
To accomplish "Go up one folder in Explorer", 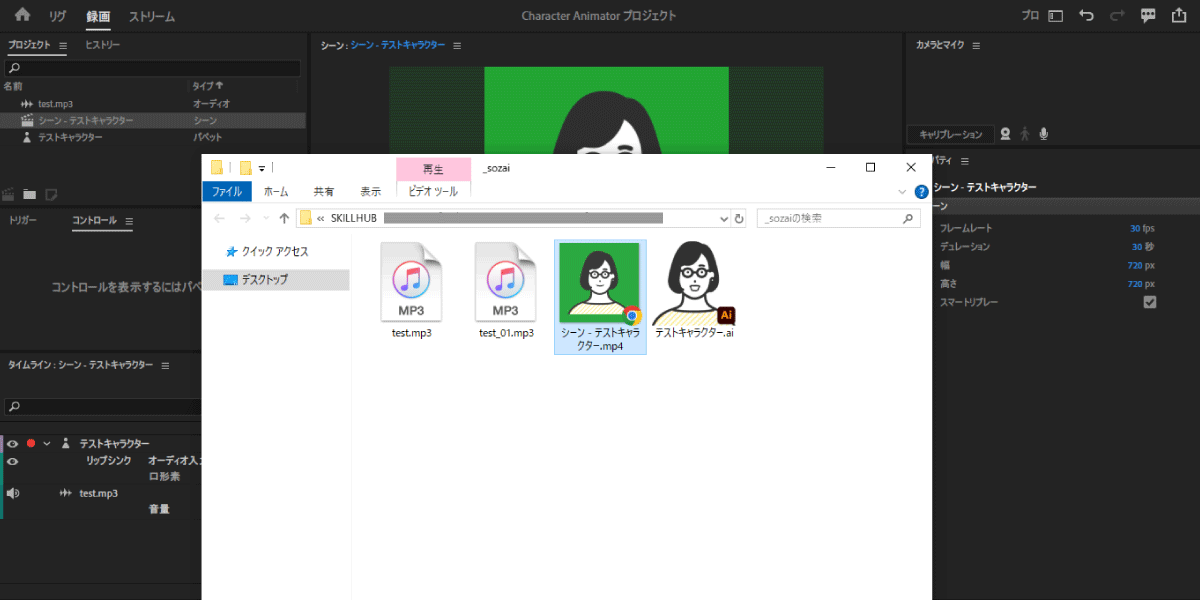I will click(284, 218).
